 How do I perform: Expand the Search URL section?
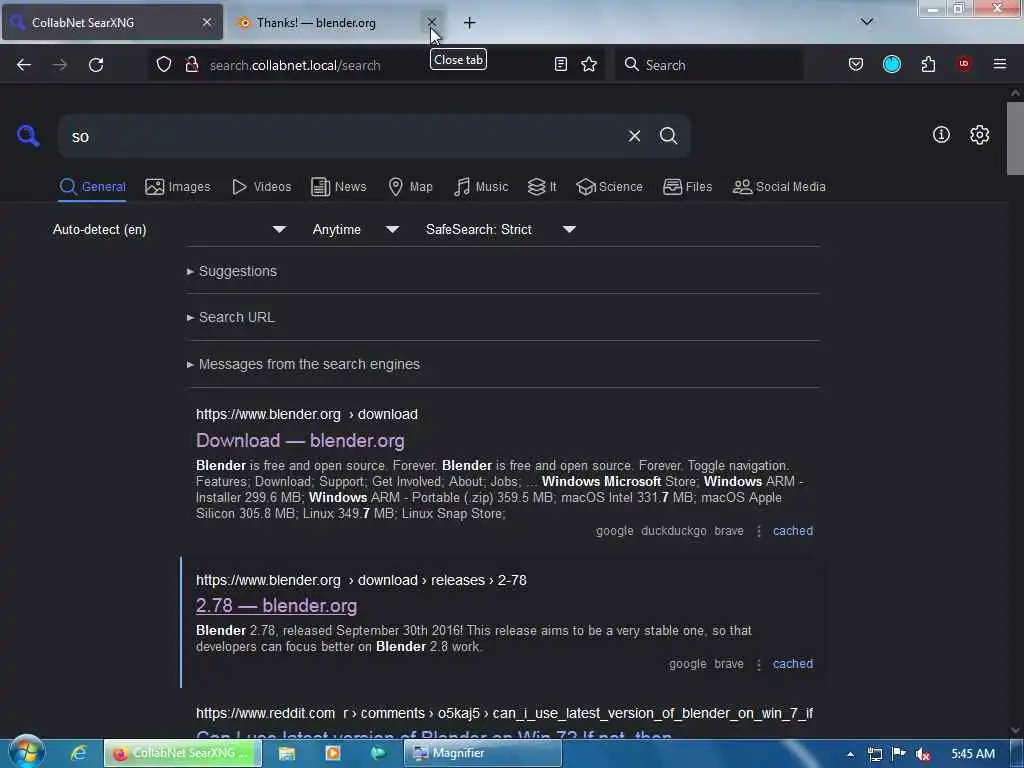231,317
